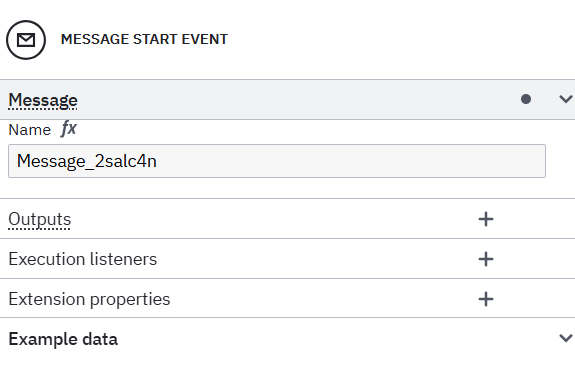Viewport: 575px width, 367px height.
Task: Click the Name field label
Action: coord(30,130)
